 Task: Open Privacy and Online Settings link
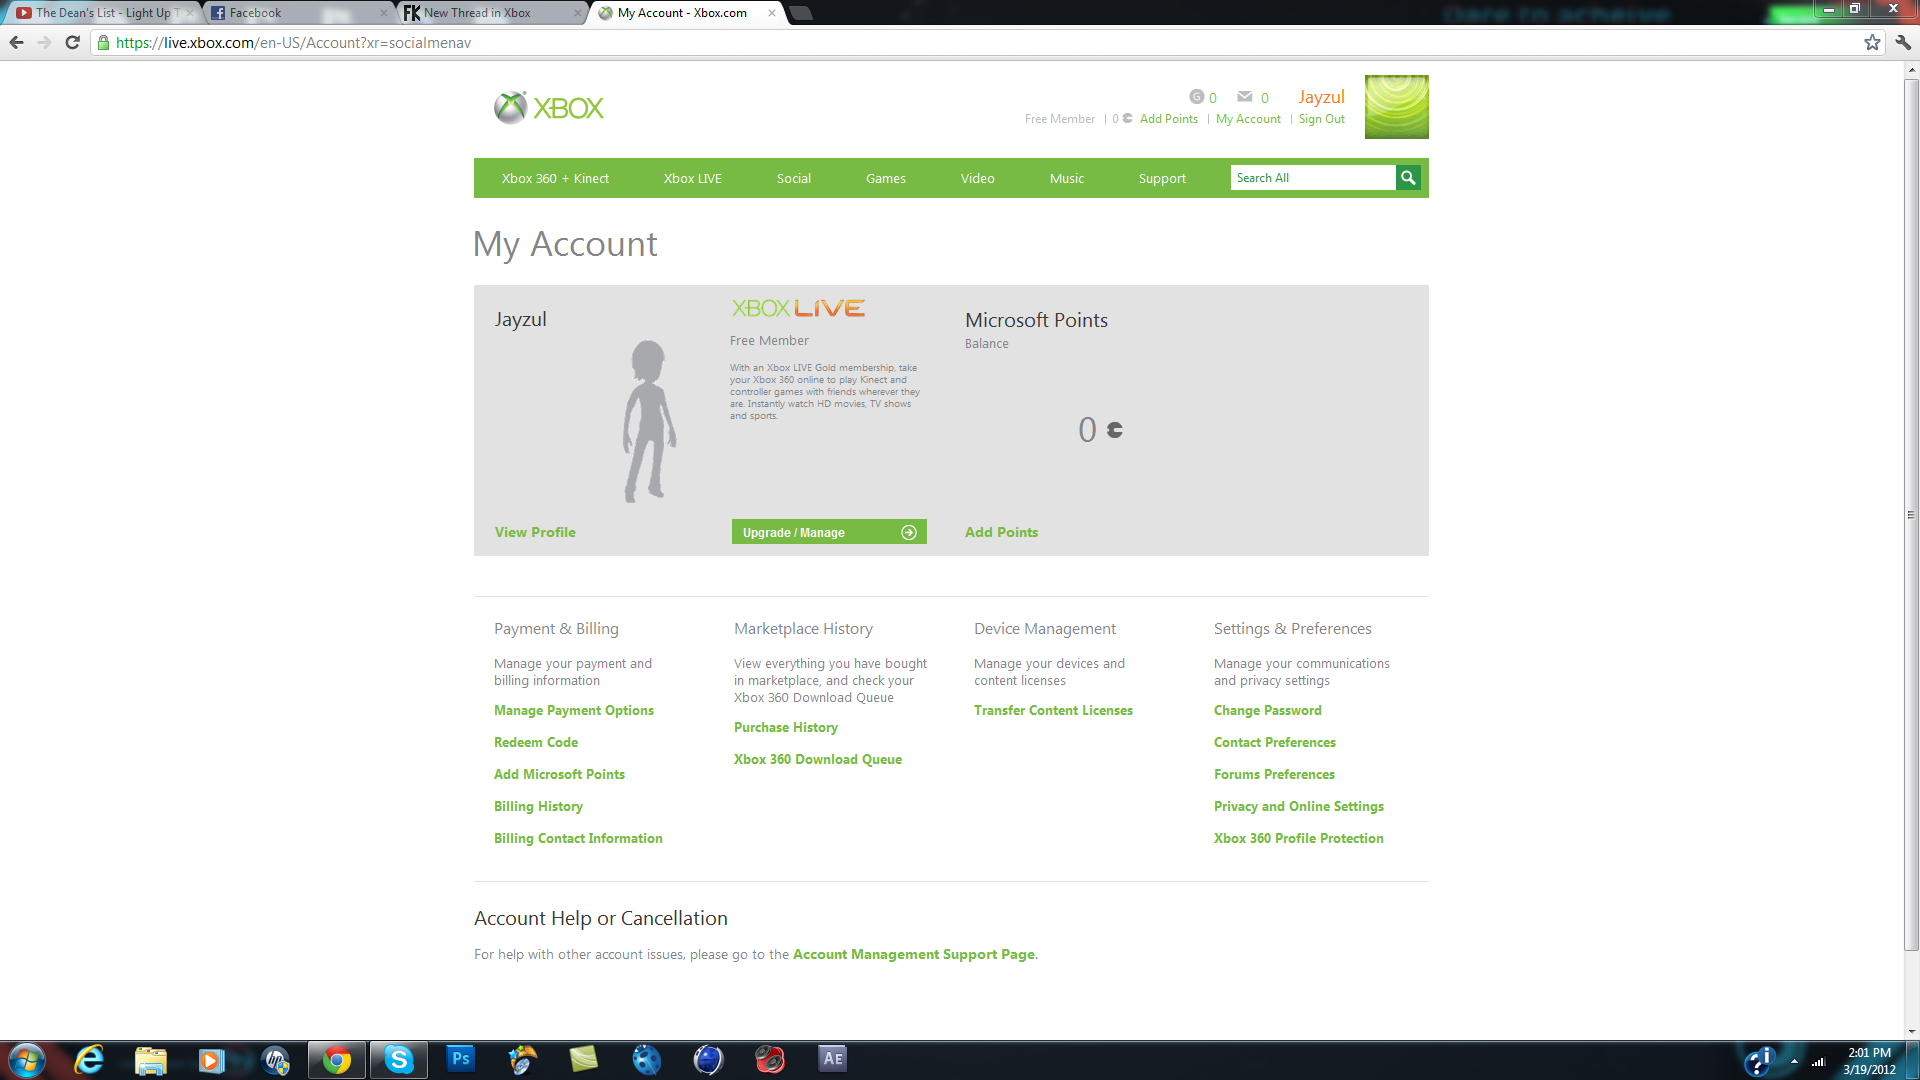tap(1298, 806)
